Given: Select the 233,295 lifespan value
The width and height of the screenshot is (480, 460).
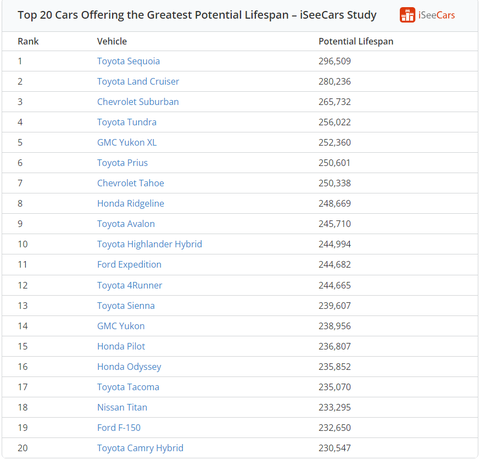Looking at the screenshot, I should click(x=335, y=407).
